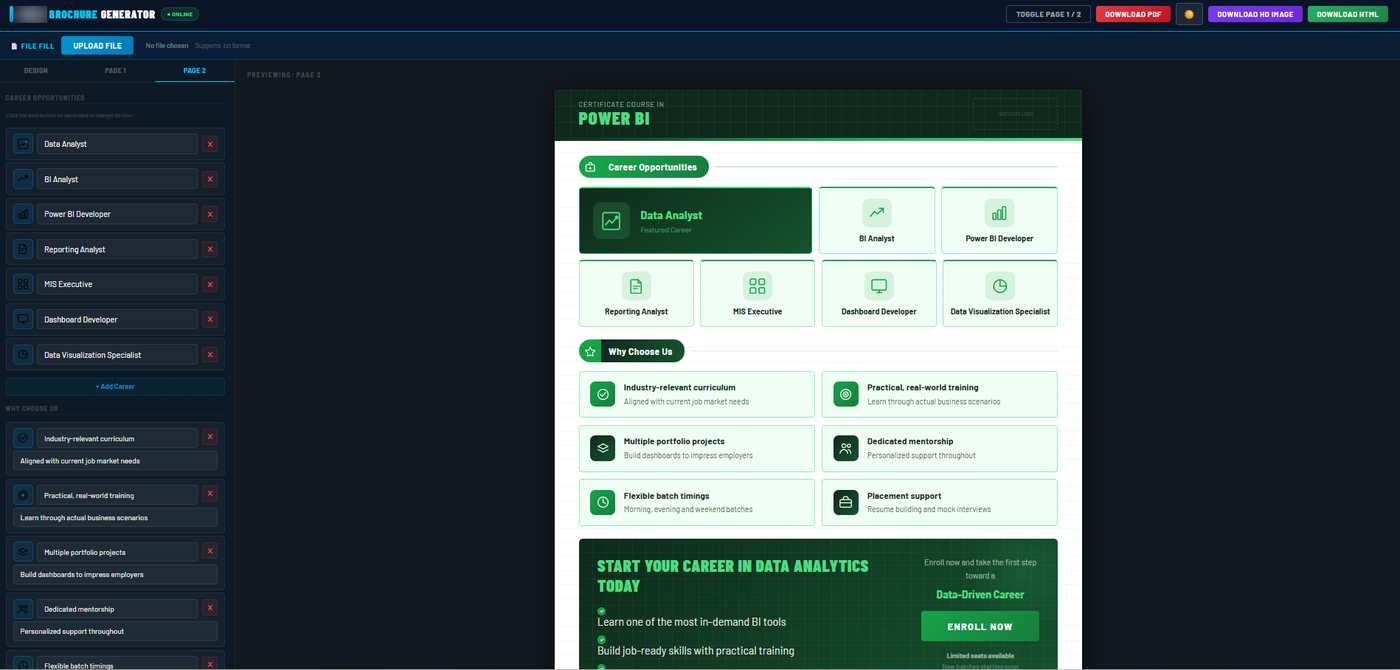Edit 'Personalized support throughout' description field
The image size is (1400, 670).
(x=115, y=631)
